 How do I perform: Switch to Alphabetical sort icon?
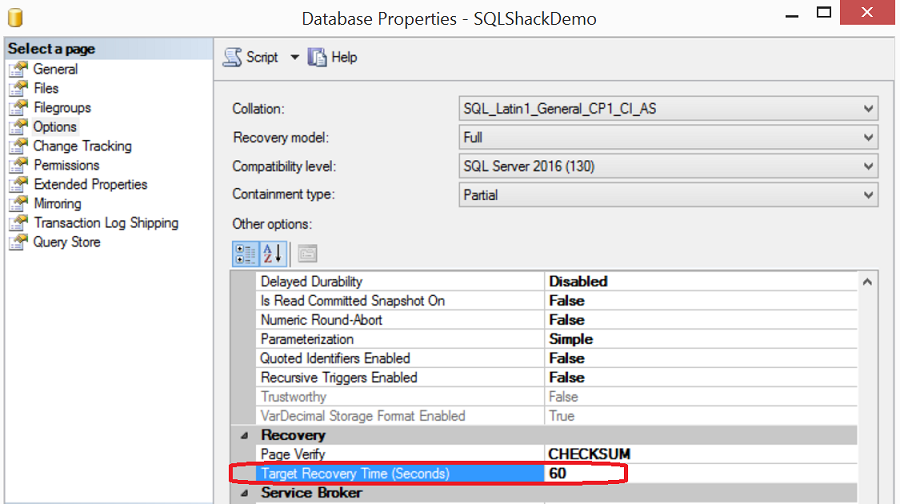click(273, 253)
